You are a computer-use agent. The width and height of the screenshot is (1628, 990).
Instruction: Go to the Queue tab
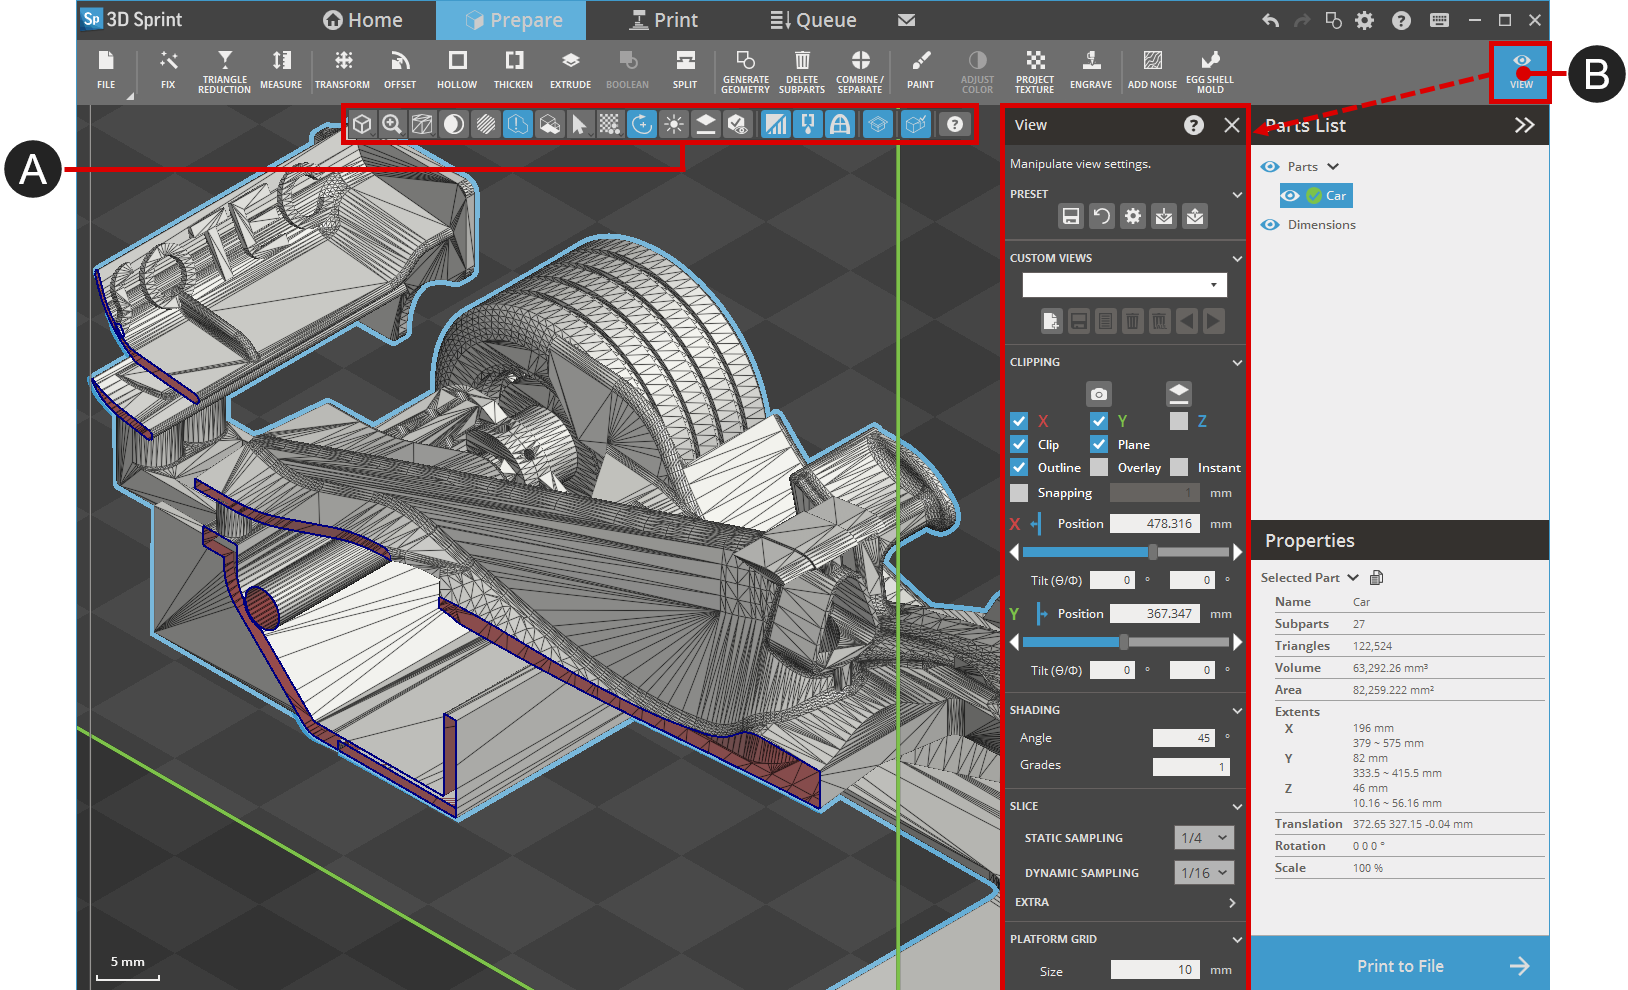click(813, 20)
